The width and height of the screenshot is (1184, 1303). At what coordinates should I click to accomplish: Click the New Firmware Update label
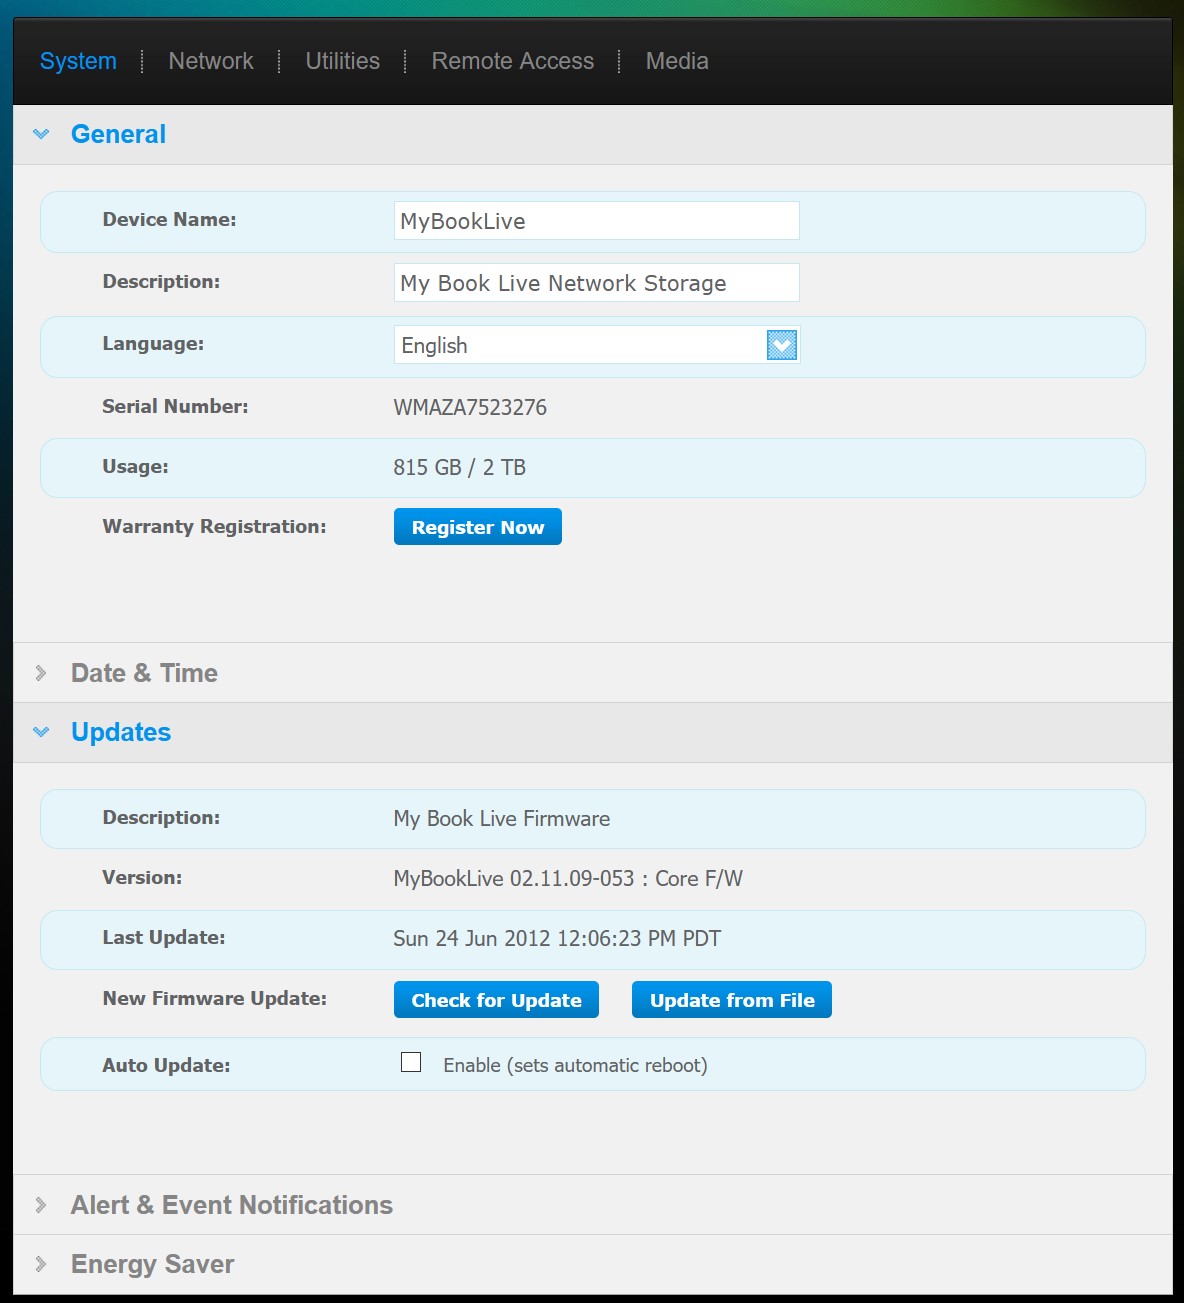214,998
